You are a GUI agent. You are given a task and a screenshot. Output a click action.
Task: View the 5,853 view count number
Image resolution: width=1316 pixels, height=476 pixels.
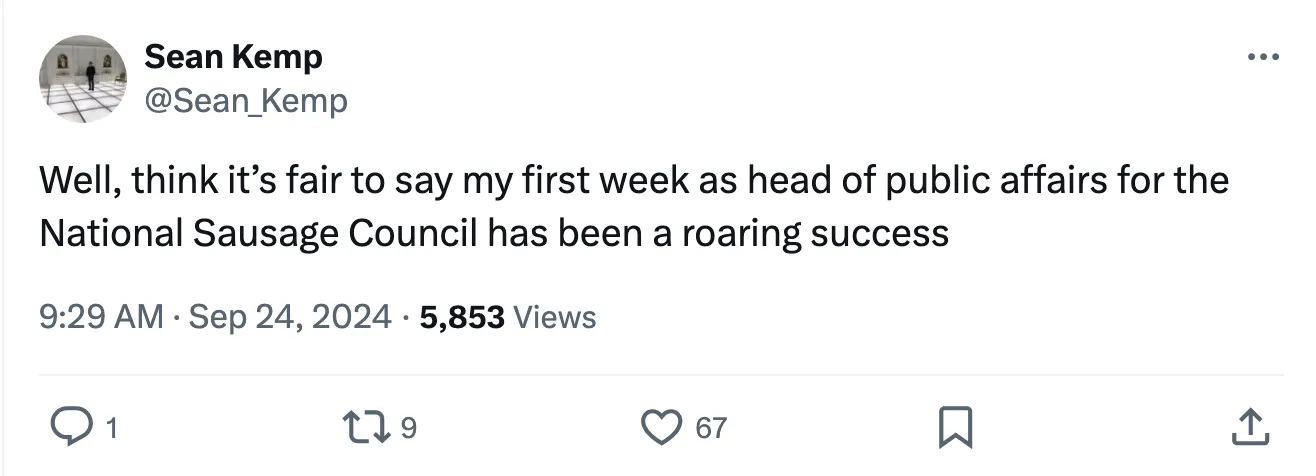click(x=462, y=318)
